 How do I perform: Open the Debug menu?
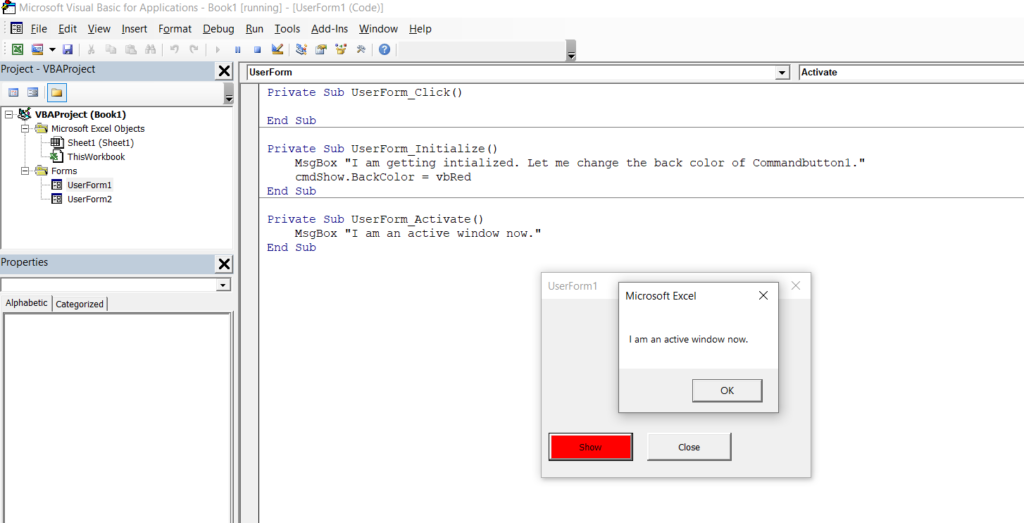pos(218,29)
